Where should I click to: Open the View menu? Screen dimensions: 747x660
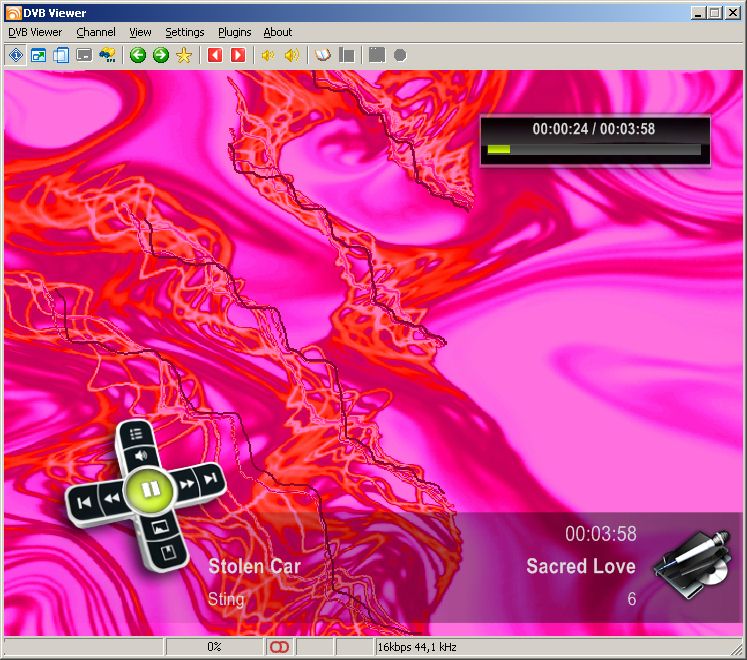click(140, 32)
